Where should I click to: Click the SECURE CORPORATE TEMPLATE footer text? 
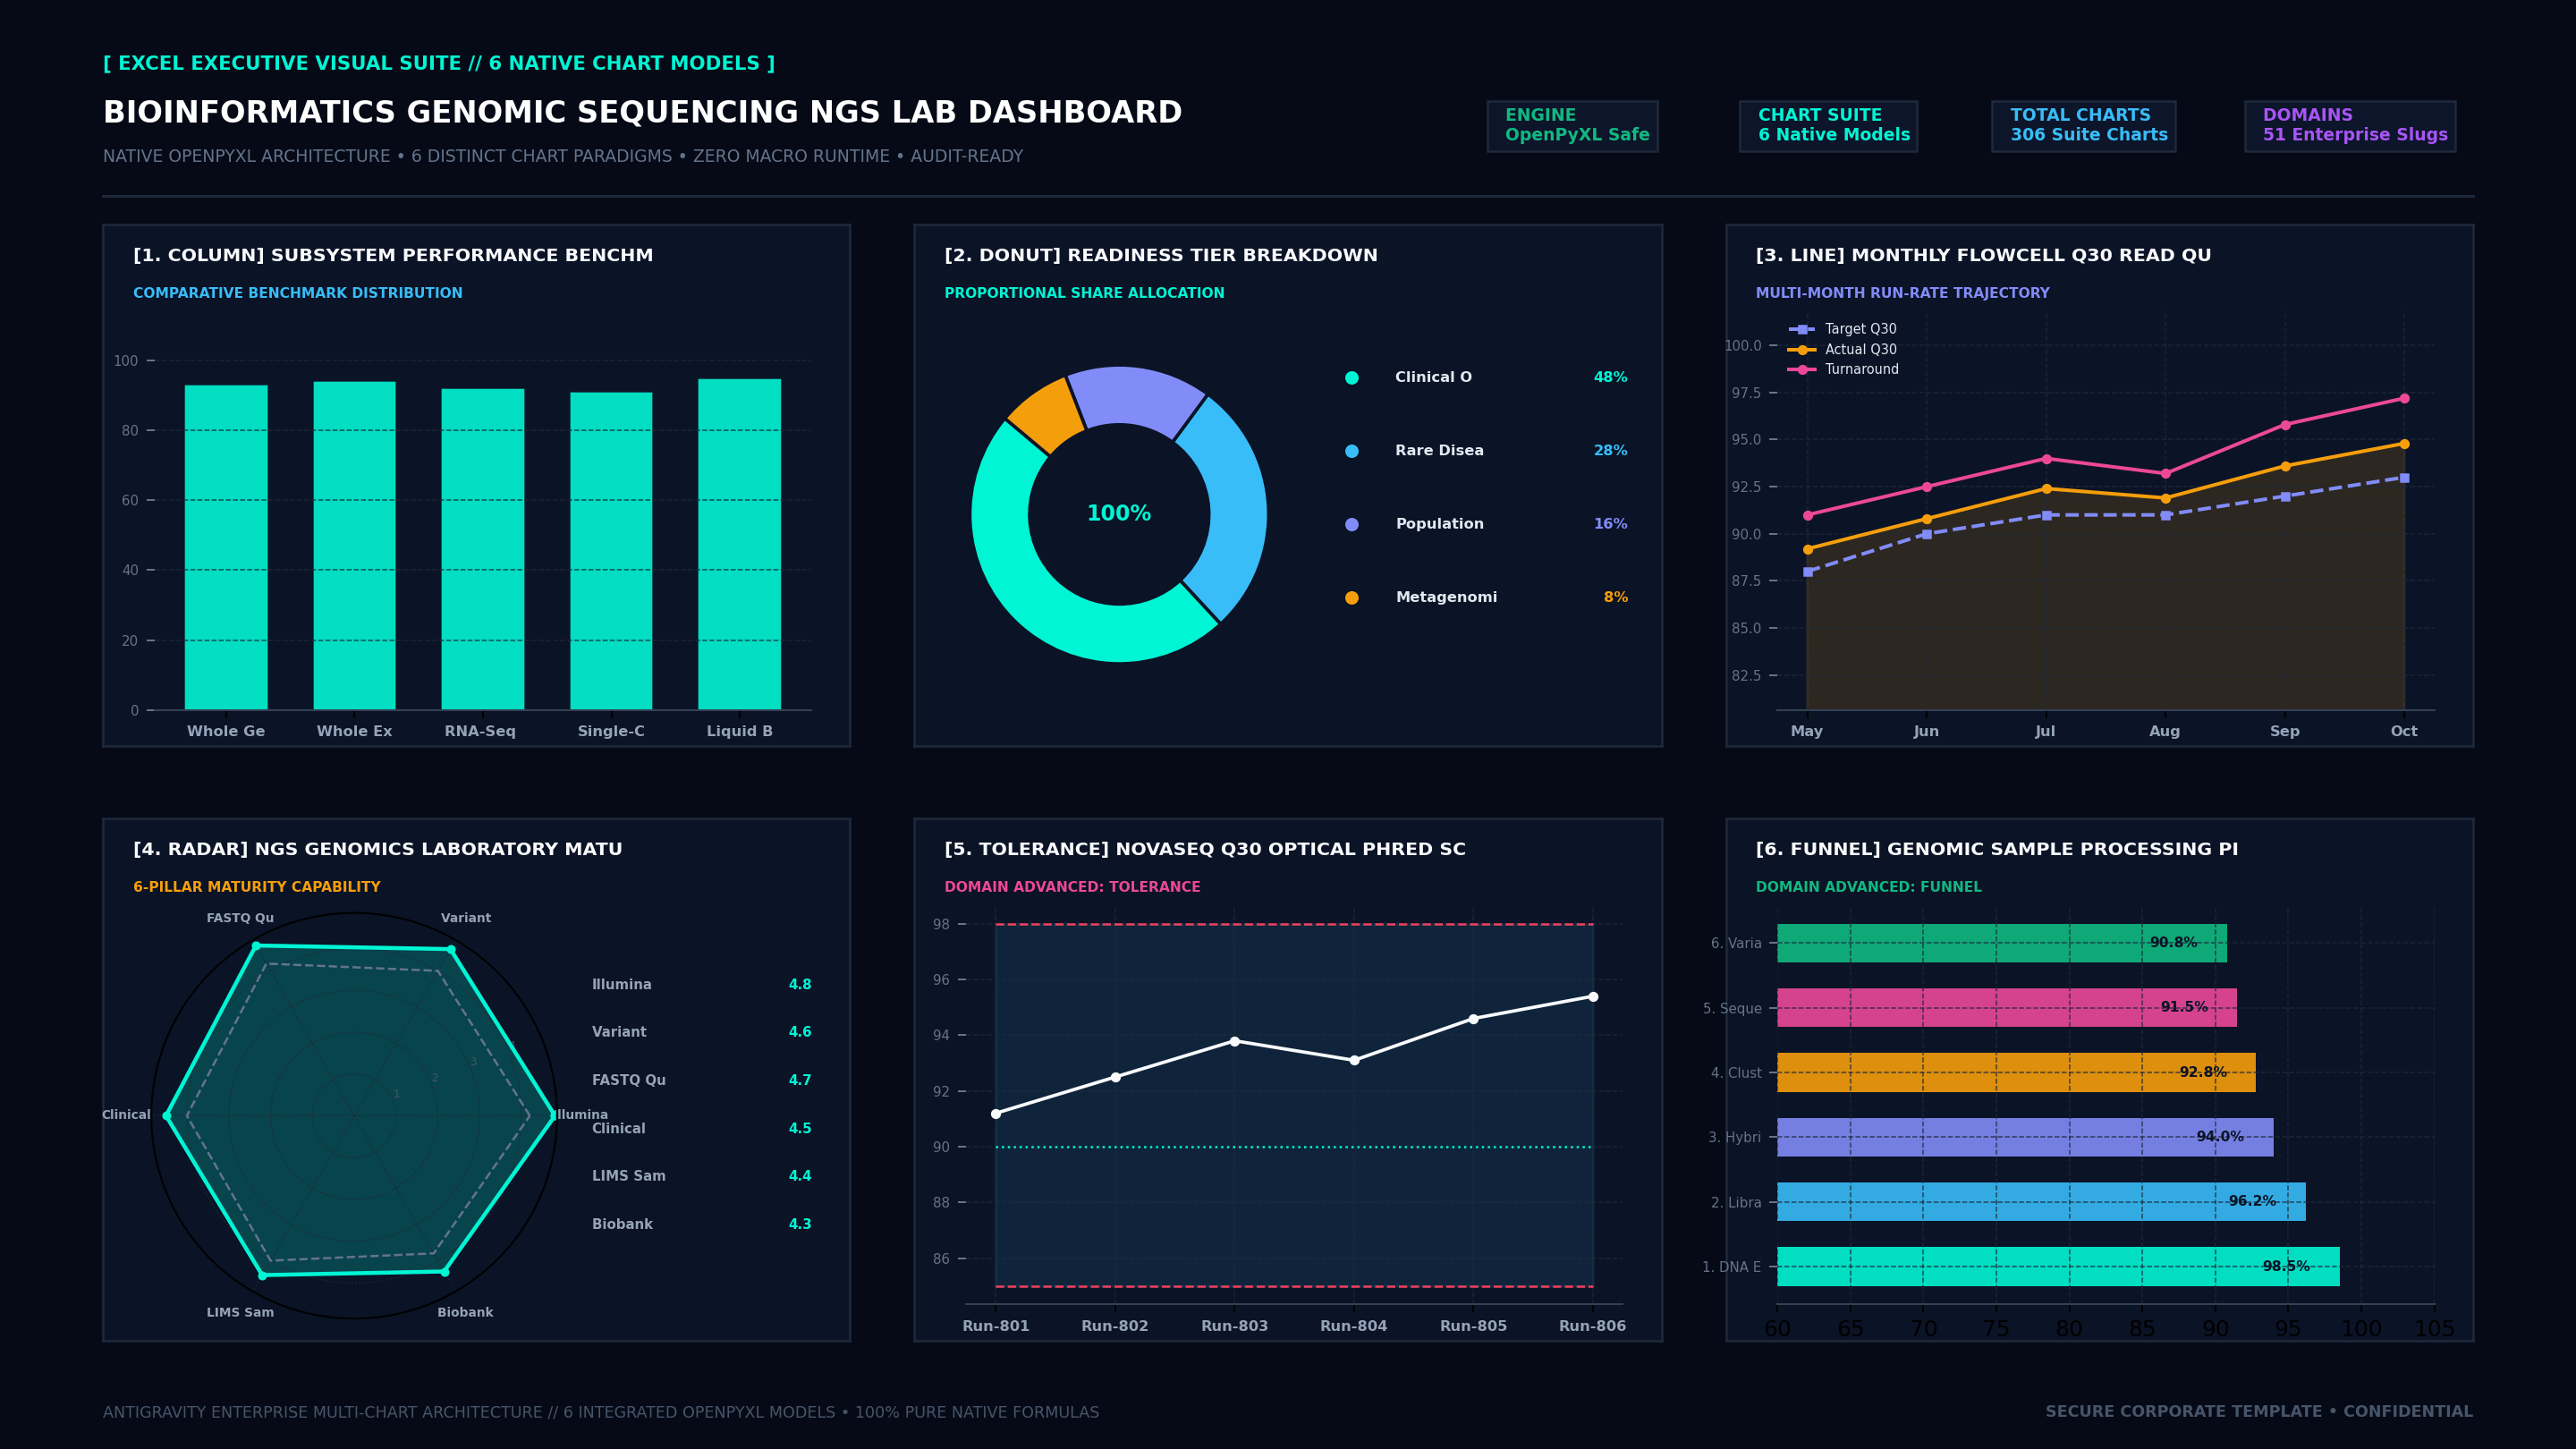pos(2259,1412)
